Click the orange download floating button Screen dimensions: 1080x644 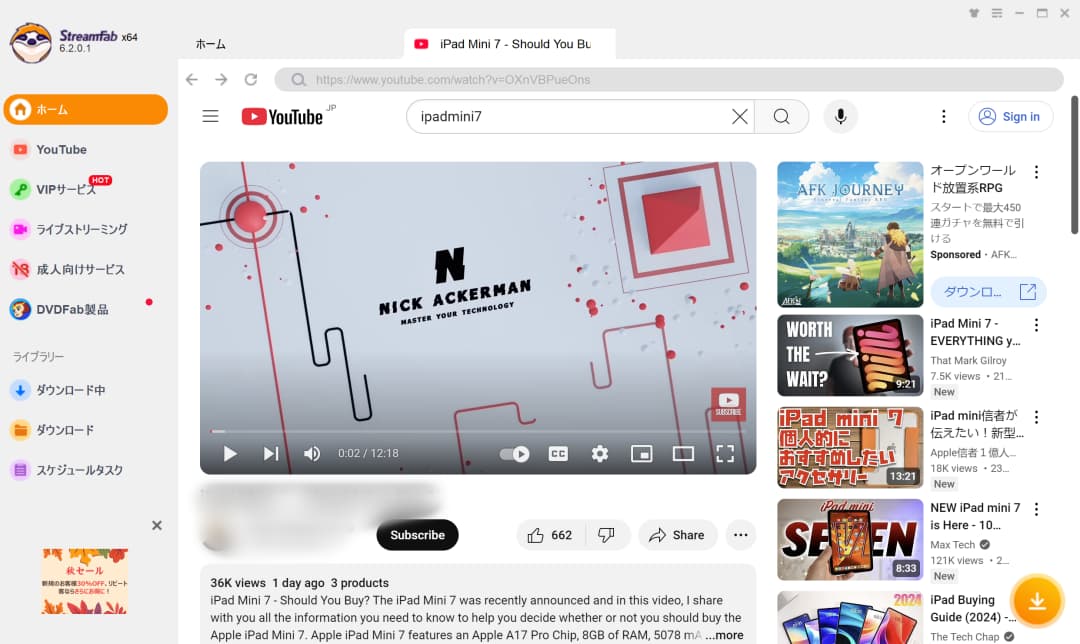[x=1037, y=601]
